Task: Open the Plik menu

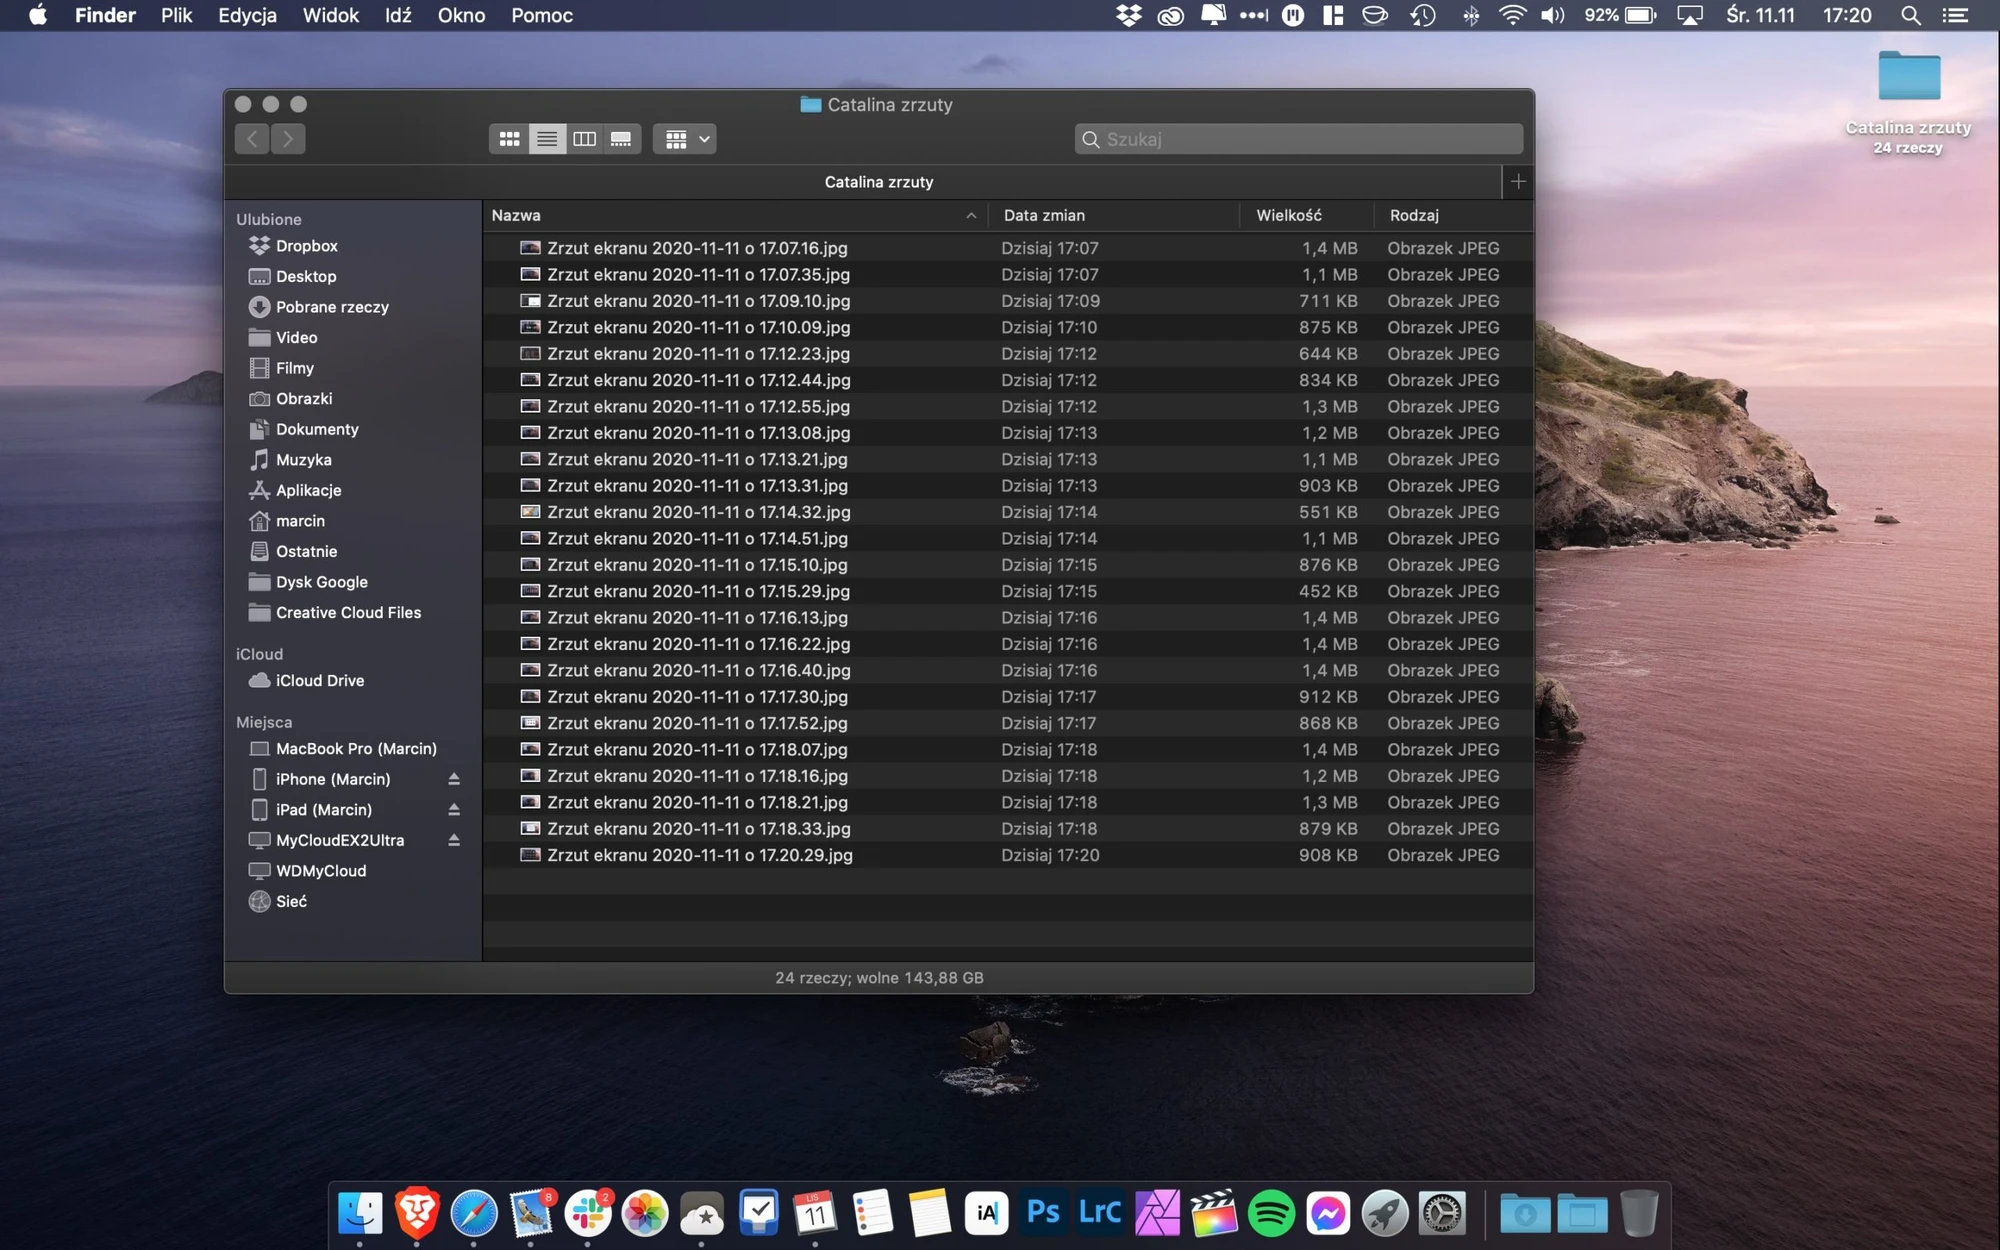Action: [176, 15]
